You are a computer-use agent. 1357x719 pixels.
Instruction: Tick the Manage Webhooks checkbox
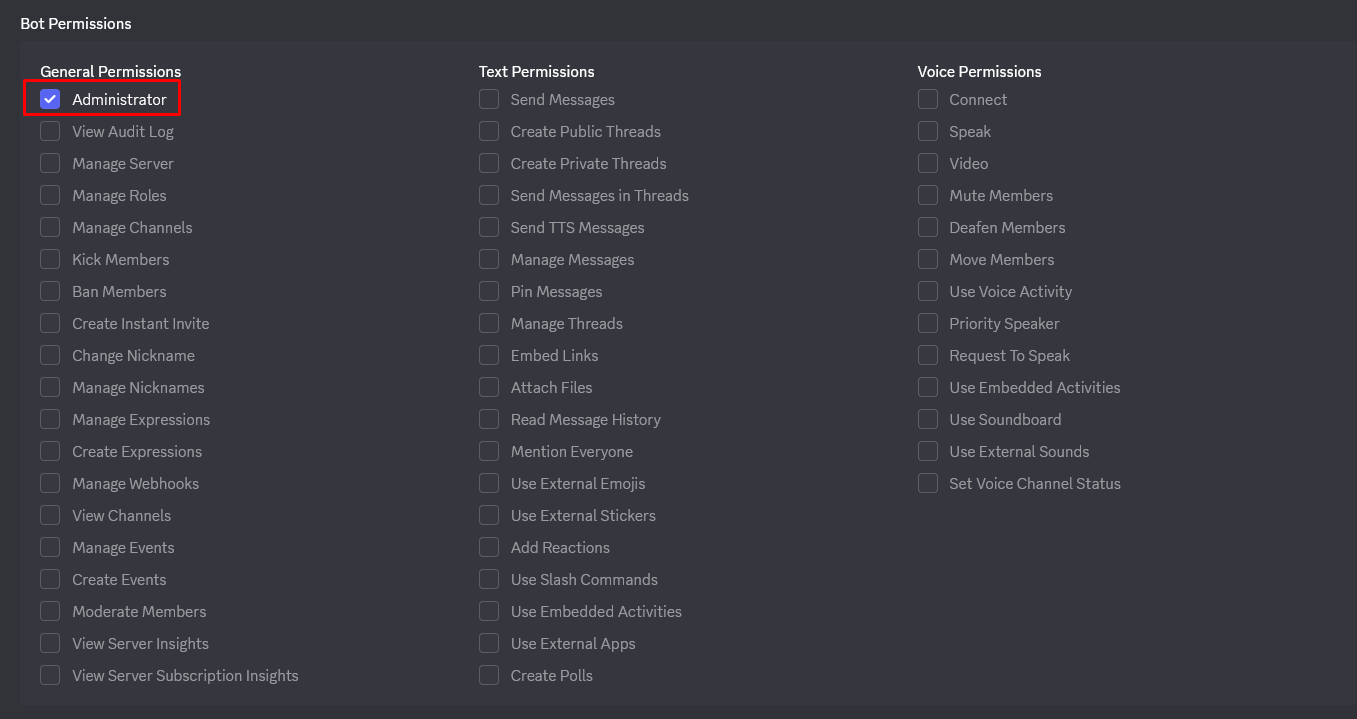tap(50, 484)
